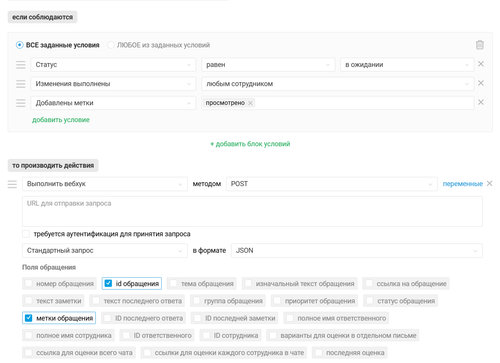Viewport: 500px width, 363px height.
Task: Check варианты для оценки в отдельном письме
Action: (x=273, y=335)
